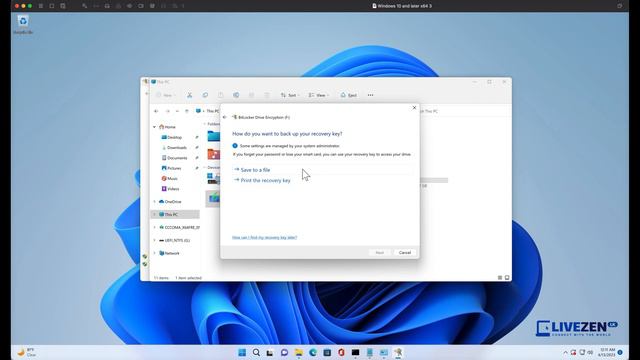Open the View dropdown in Explorer
The image size is (640, 360).
(x=318, y=95)
